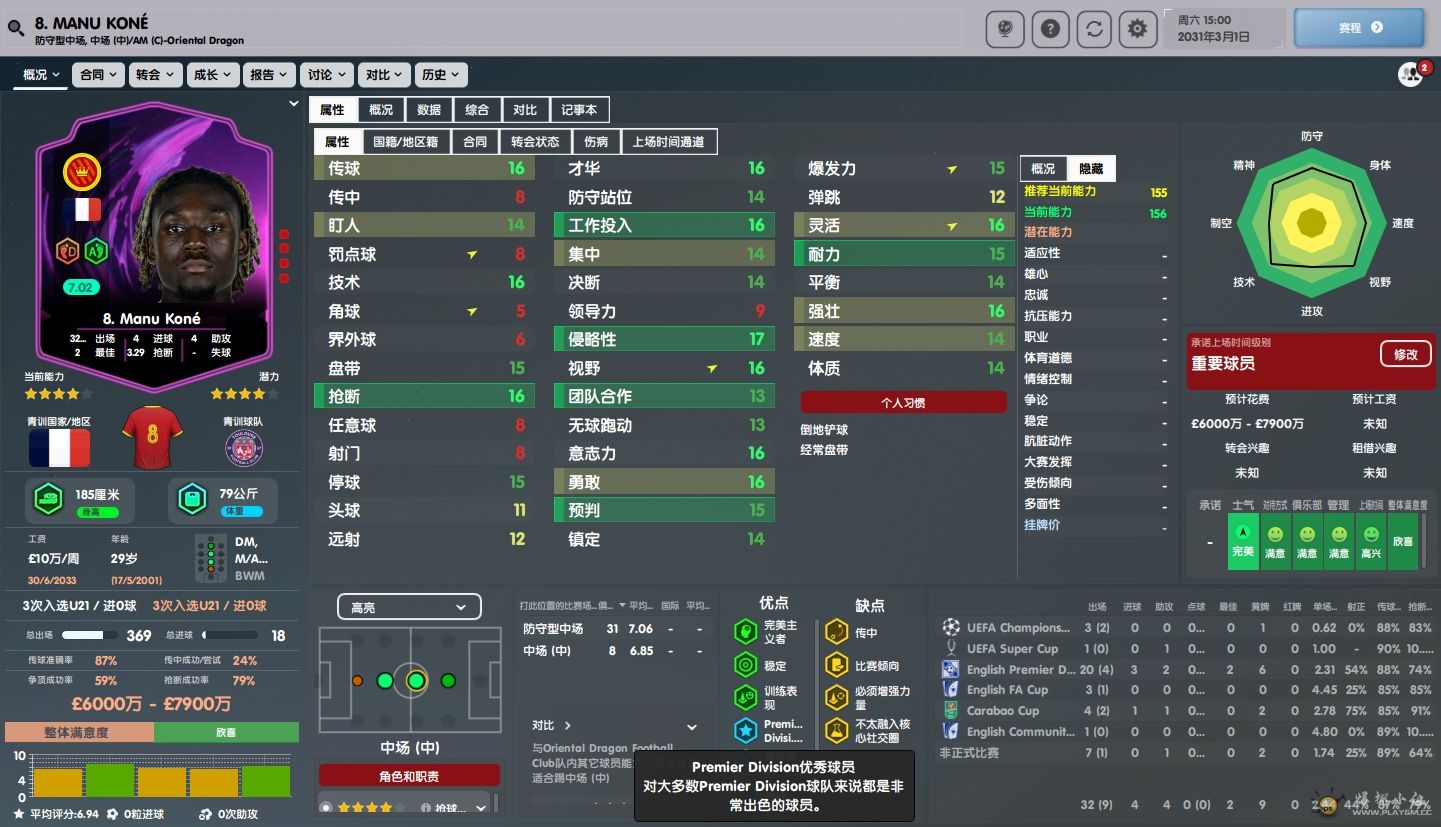Viewport: 1441px width, 827px height.
Task: Select the 概况 tab beside 隐藏
Action: (x=1043, y=169)
